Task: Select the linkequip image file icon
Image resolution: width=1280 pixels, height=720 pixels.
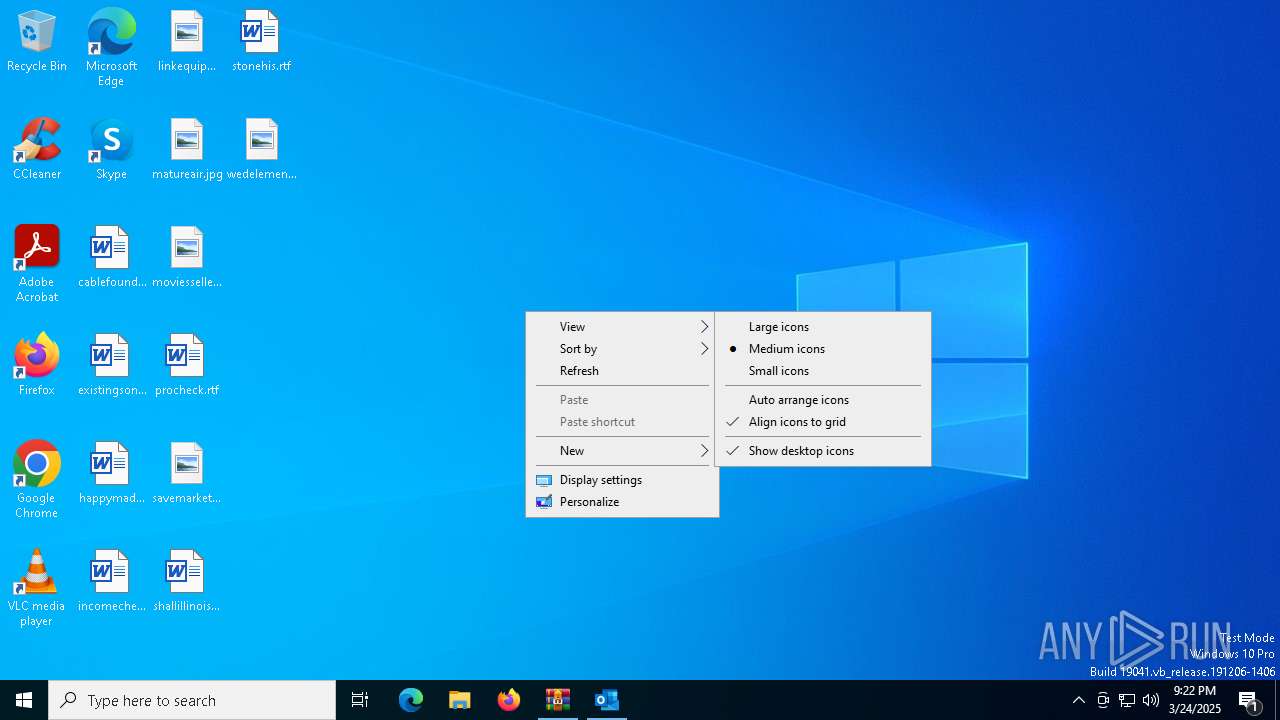Action: [186, 41]
